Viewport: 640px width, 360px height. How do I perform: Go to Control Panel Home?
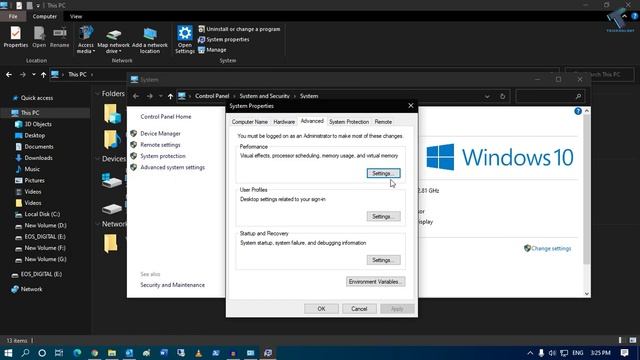[166, 117]
